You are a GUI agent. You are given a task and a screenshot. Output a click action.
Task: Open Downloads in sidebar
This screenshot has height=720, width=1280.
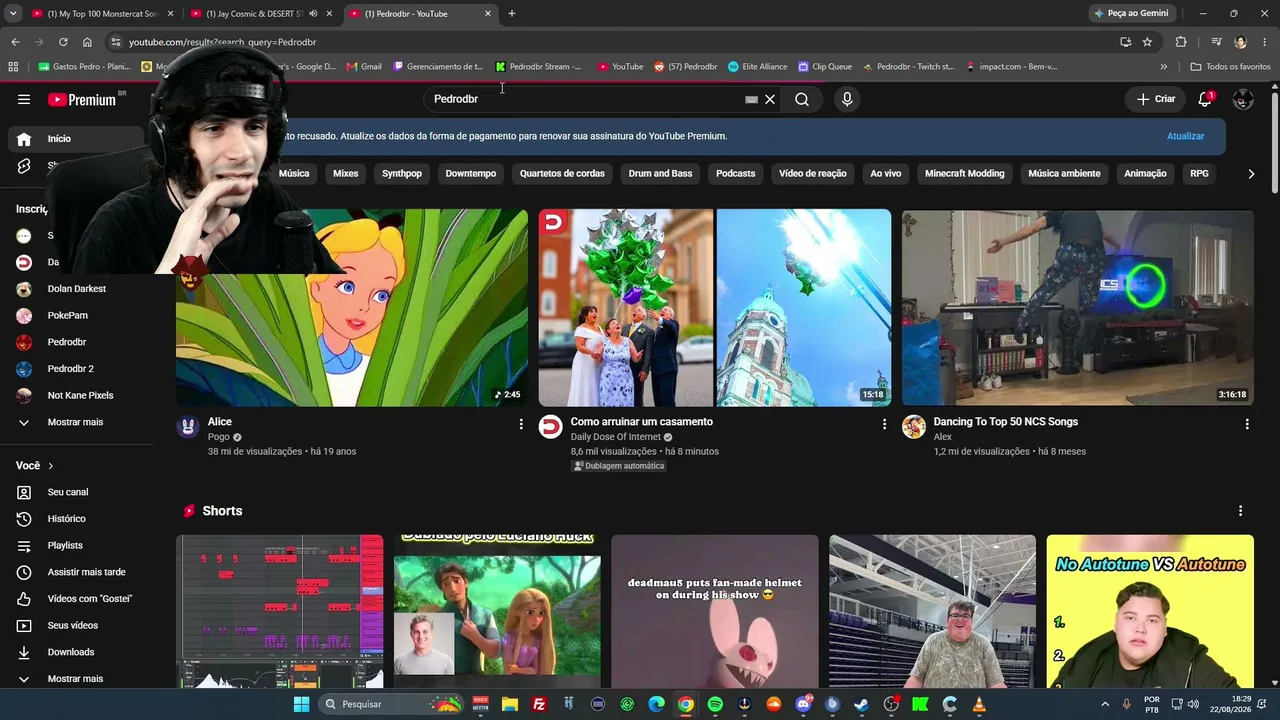click(77, 652)
